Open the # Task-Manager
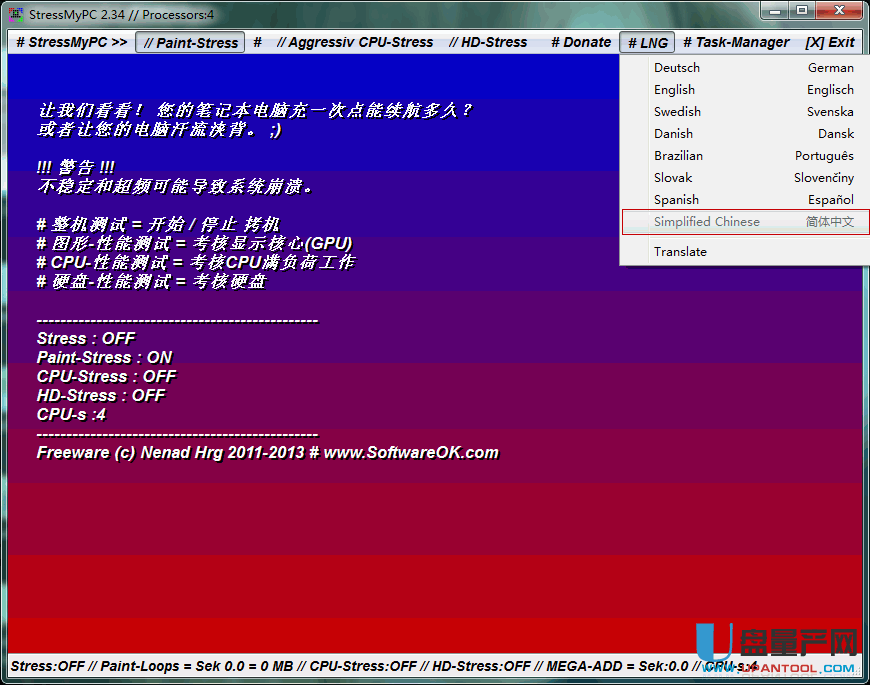 [736, 42]
